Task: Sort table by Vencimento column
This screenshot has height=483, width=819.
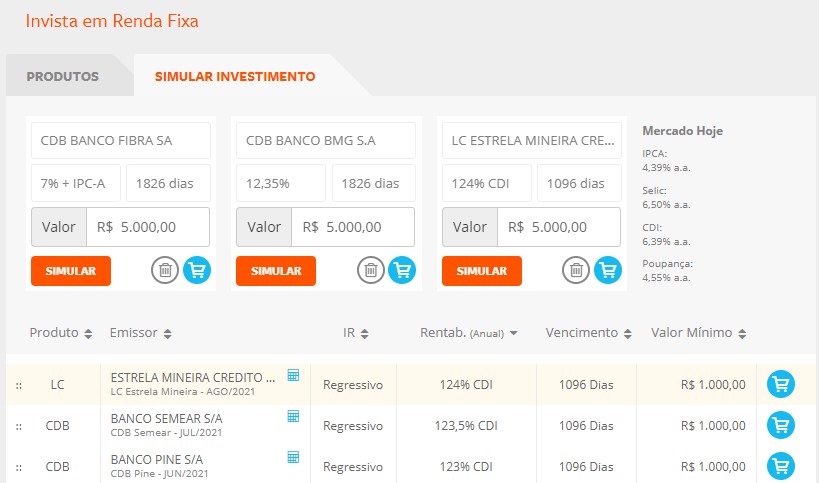Action: pos(588,333)
